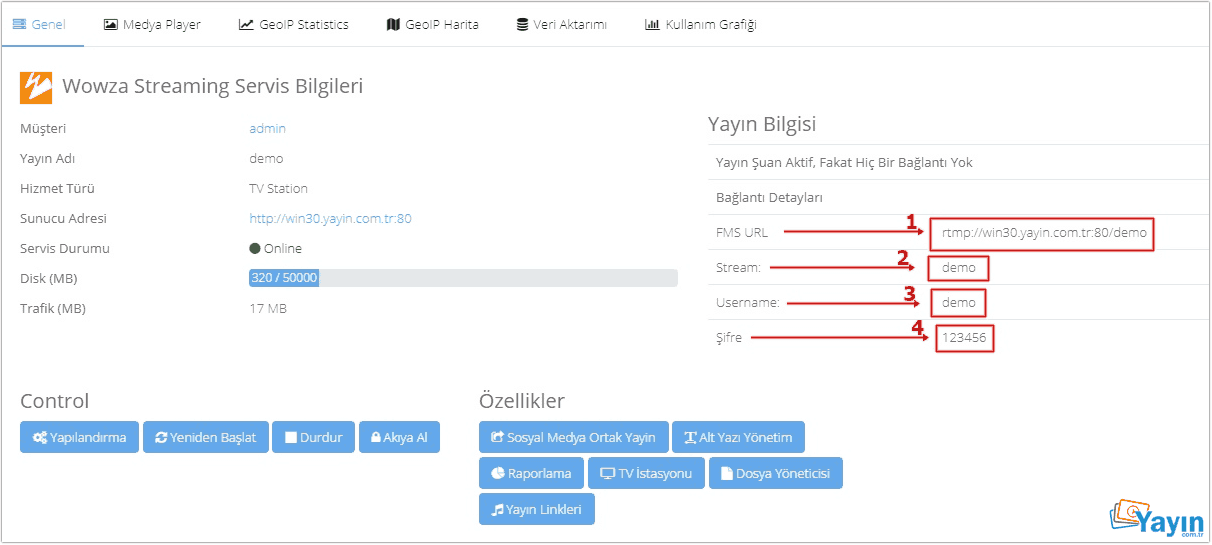This screenshot has height=545, width=1212.
Task: Click the Durdur button
Action: [x=314, y=437]
